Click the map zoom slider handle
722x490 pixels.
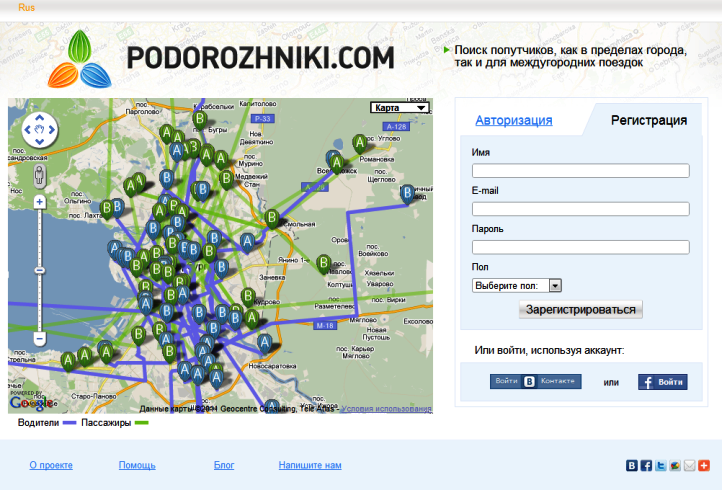[40, 270]
